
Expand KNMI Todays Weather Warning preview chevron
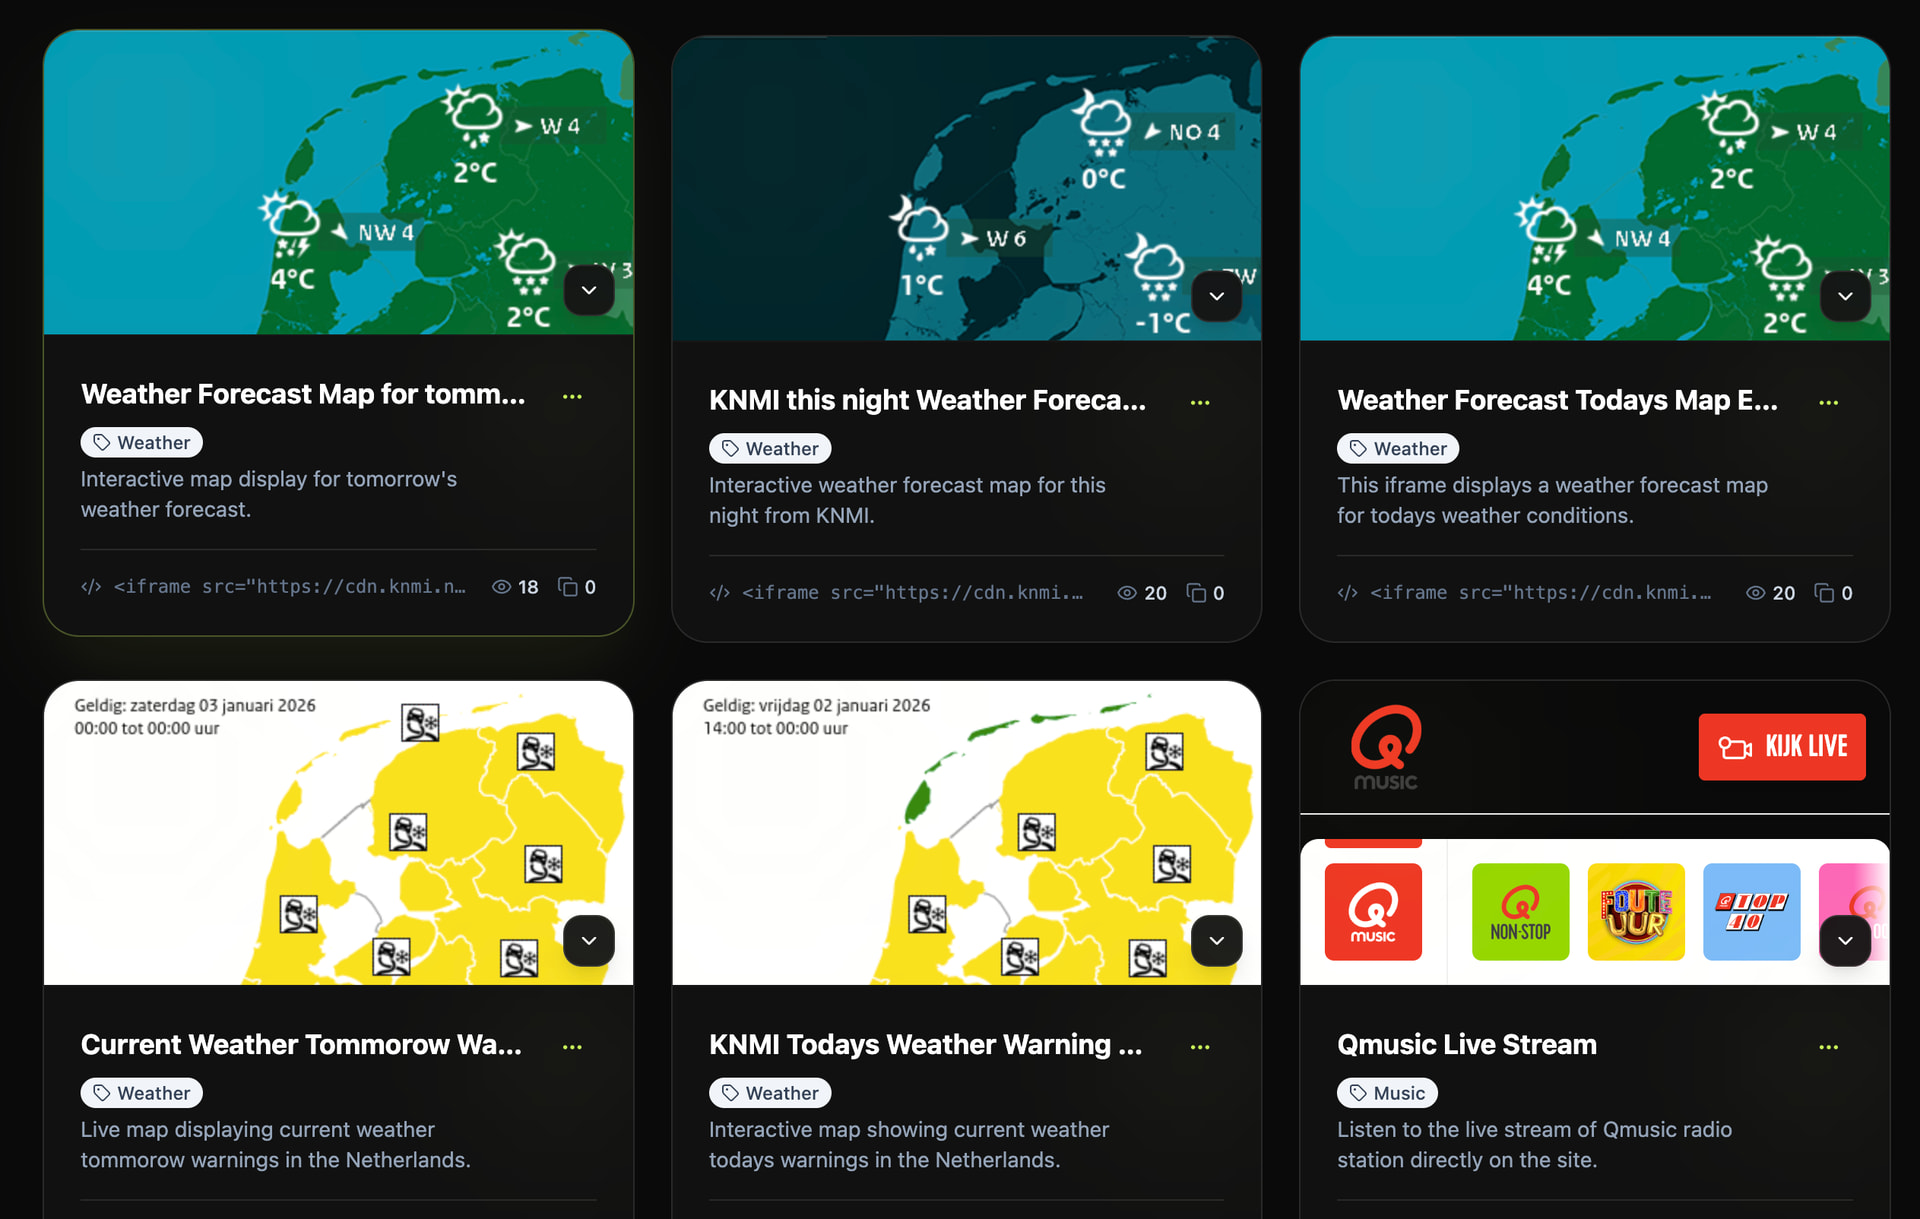[1216, 940]
